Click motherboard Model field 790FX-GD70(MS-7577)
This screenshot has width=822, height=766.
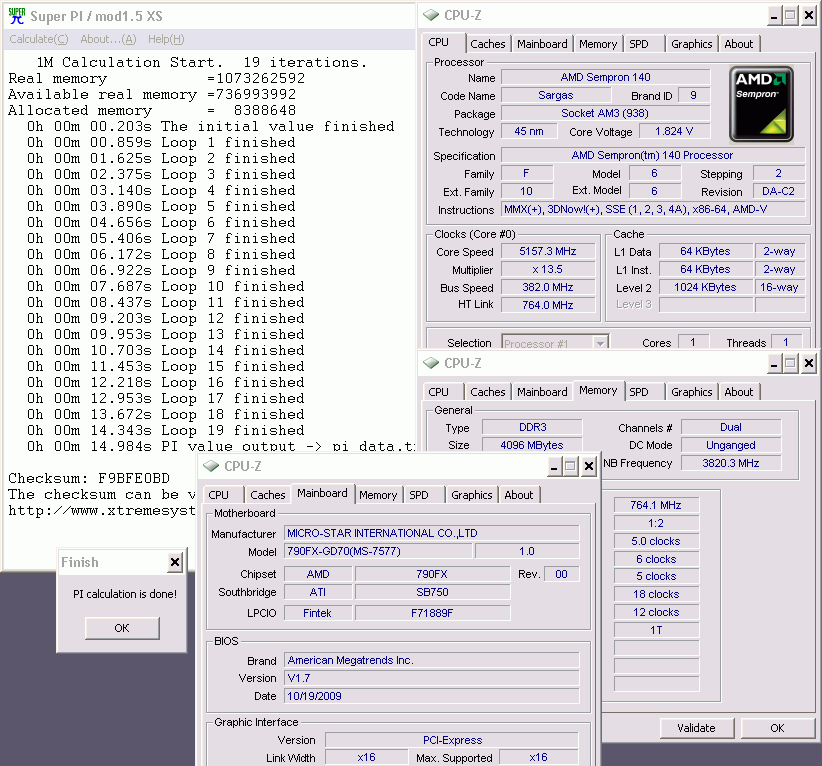[378, 552]
